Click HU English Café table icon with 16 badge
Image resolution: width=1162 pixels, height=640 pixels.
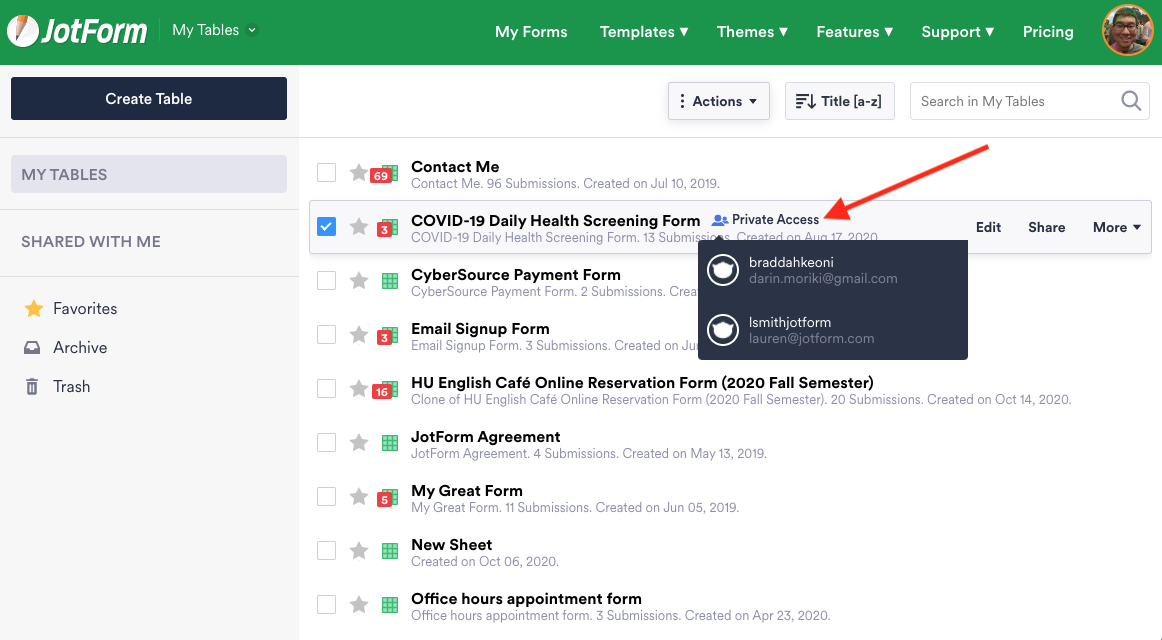coord(385,390)
